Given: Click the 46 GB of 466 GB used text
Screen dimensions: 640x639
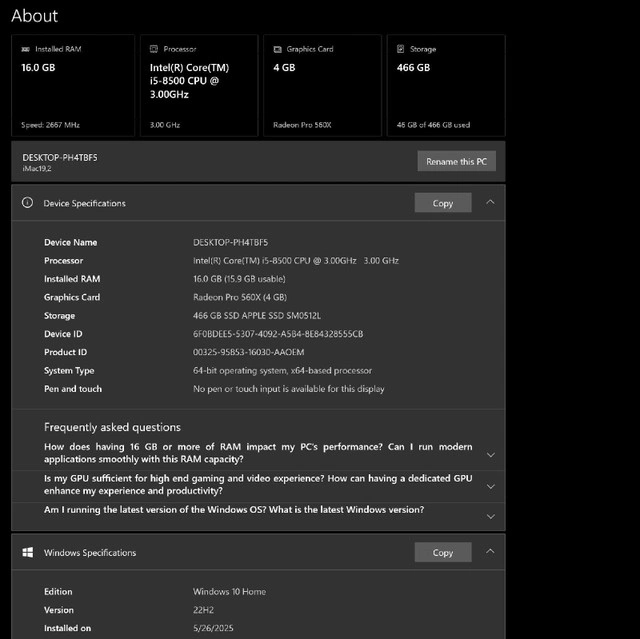Looking at the screenshot, I should click(433, 126).
